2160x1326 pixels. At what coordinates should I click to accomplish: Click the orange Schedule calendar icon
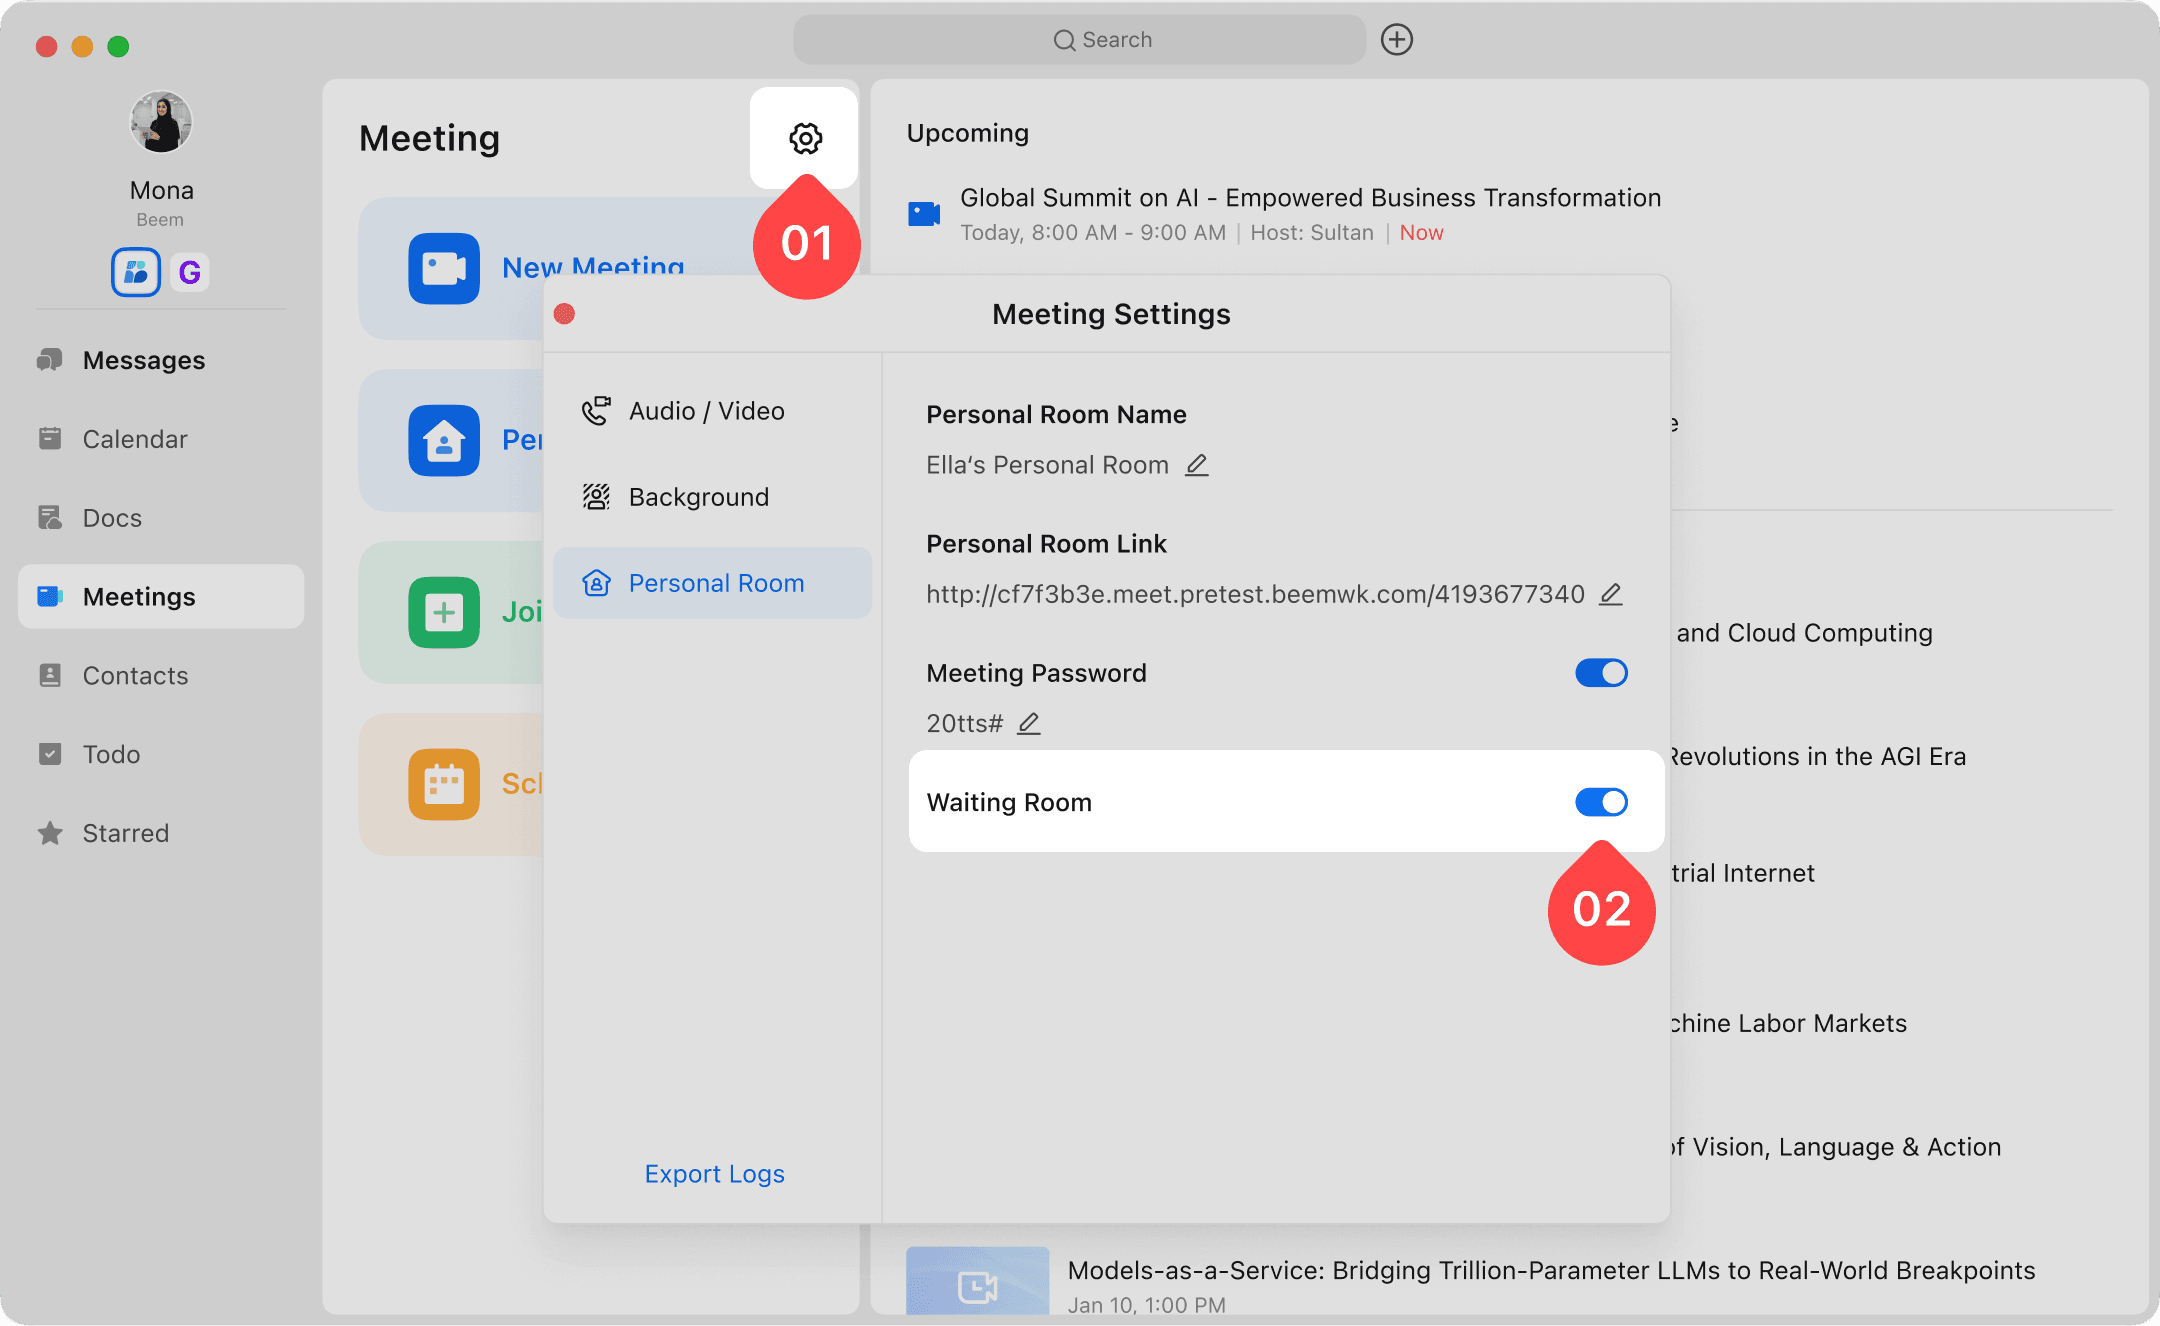click(x=443, y=784)
